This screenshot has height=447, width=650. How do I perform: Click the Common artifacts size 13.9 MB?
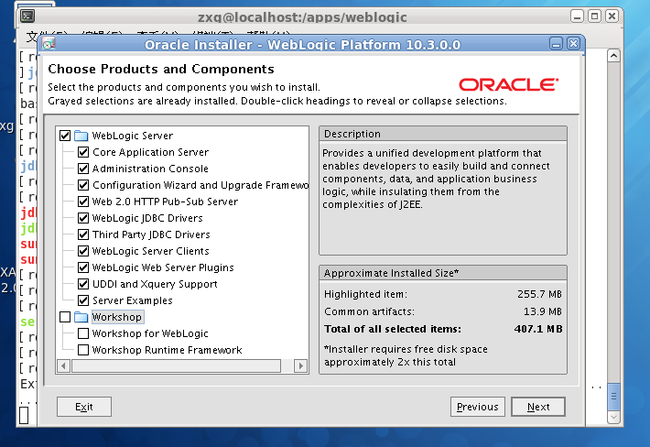coord(542,311)
